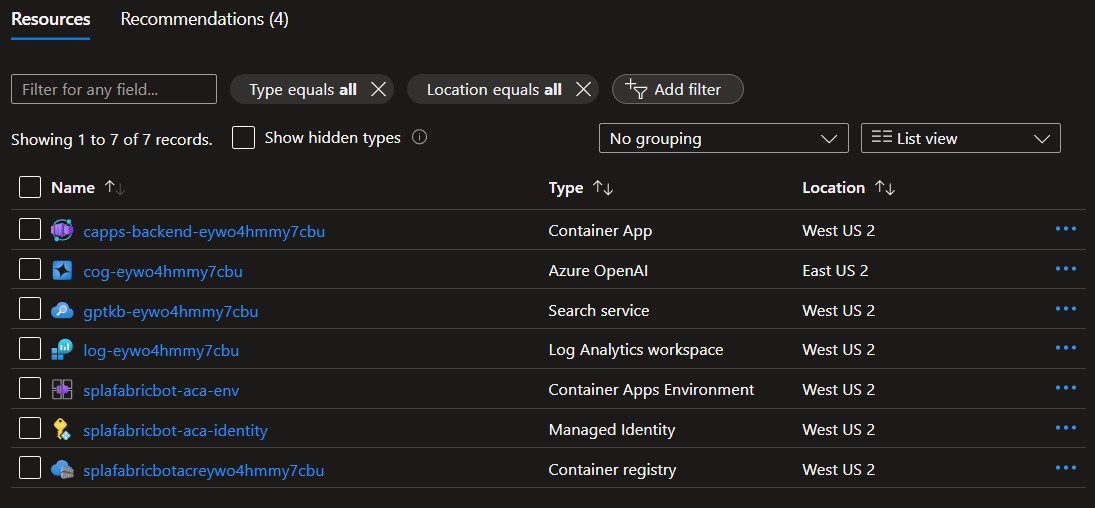Viewport: 1095px width, 508px height.
Task: Select the checkbox for splafabricbot-aca-env
Action: pyautogui.click(x=30, y=389)
